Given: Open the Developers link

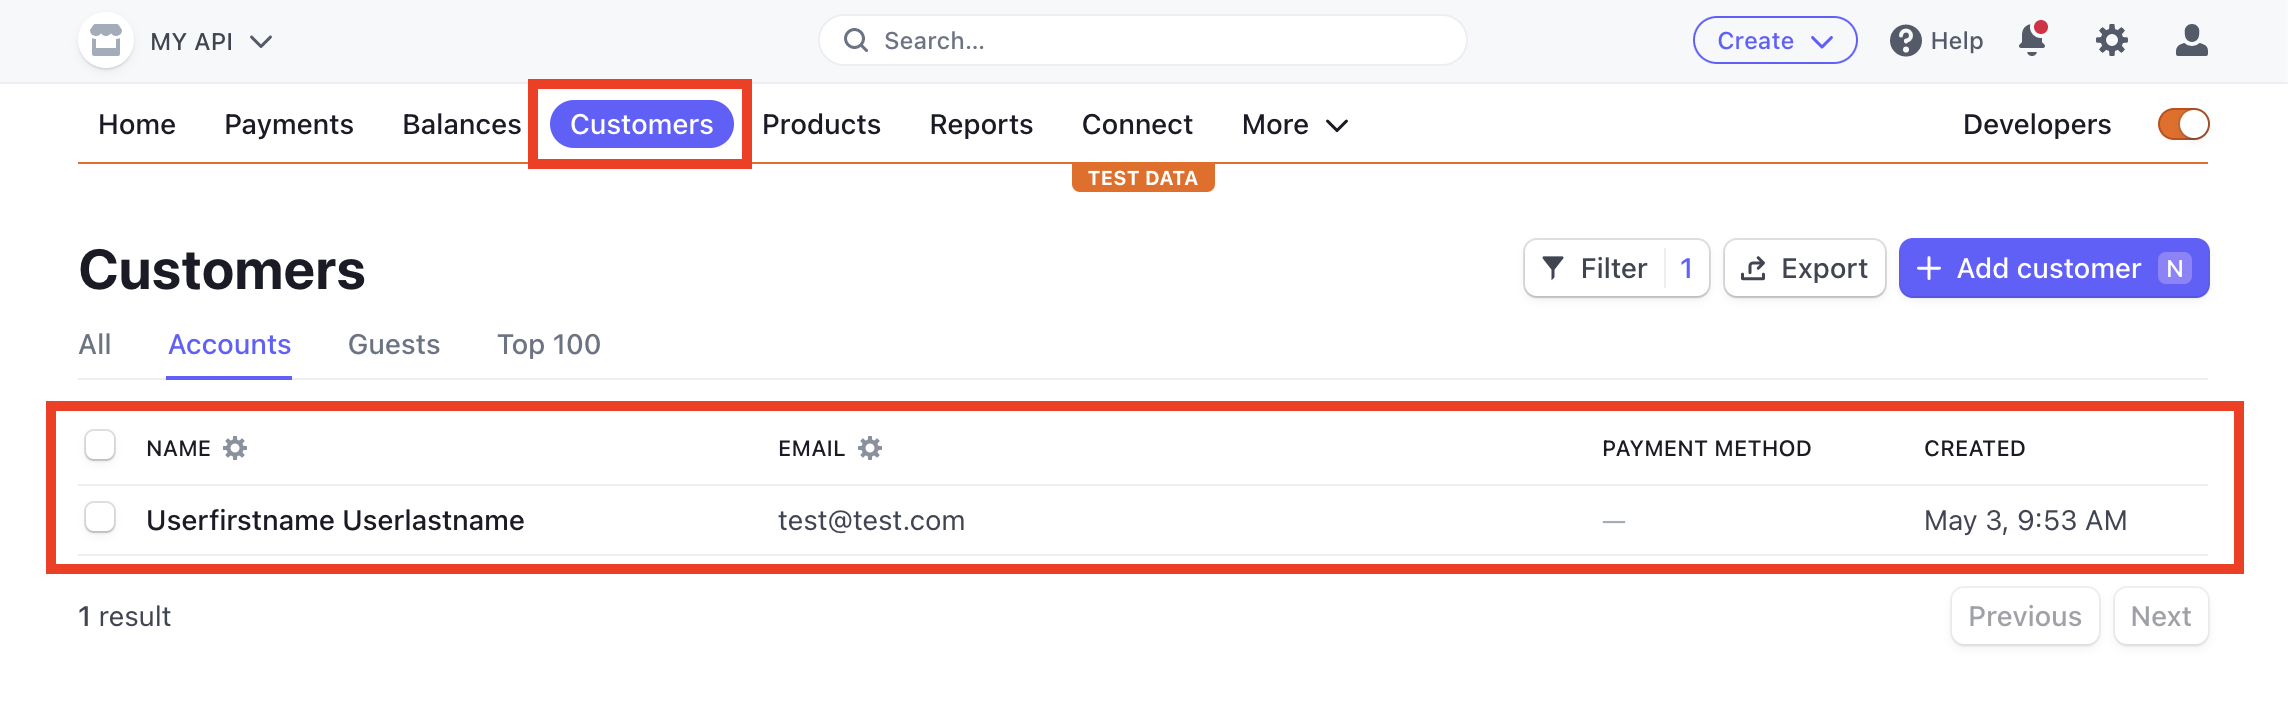Looking at the screenshot, I should point(2036,125).
